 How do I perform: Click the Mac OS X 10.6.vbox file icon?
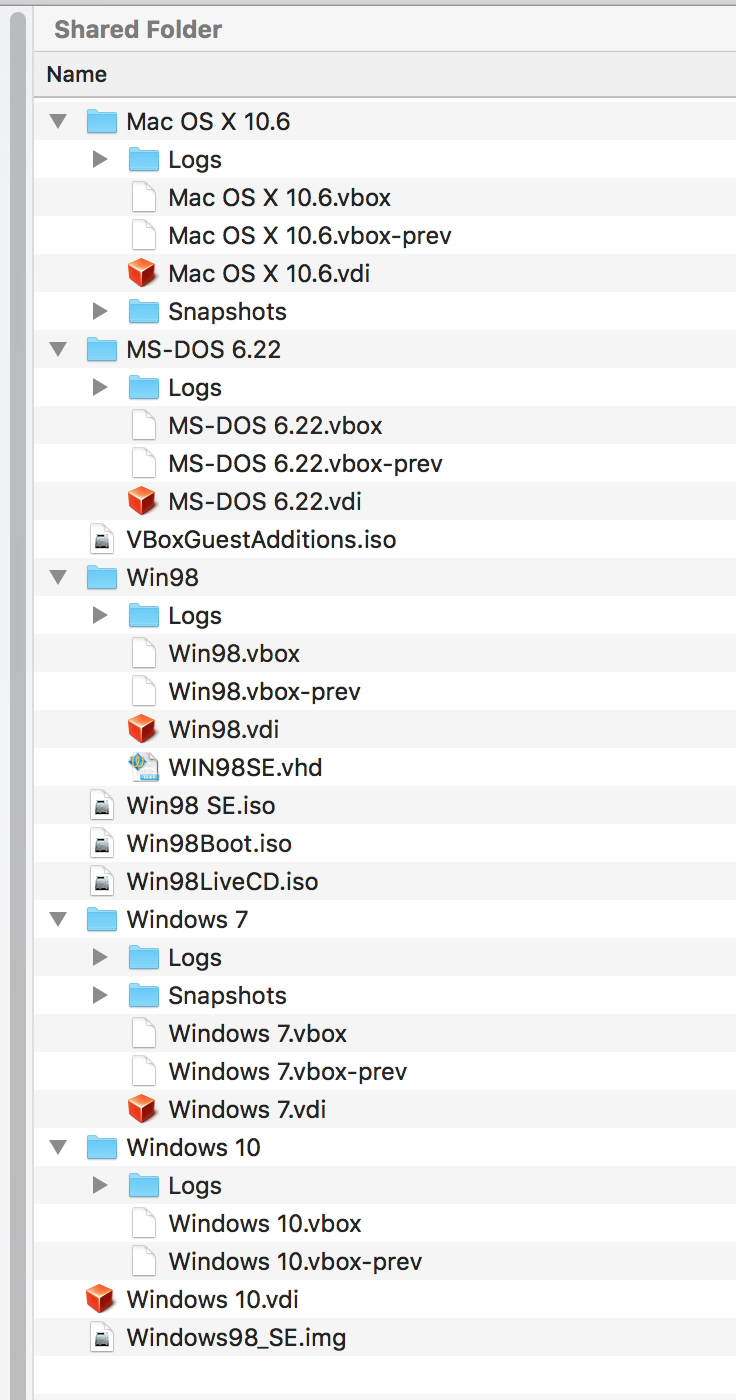(x=144, y=197)
